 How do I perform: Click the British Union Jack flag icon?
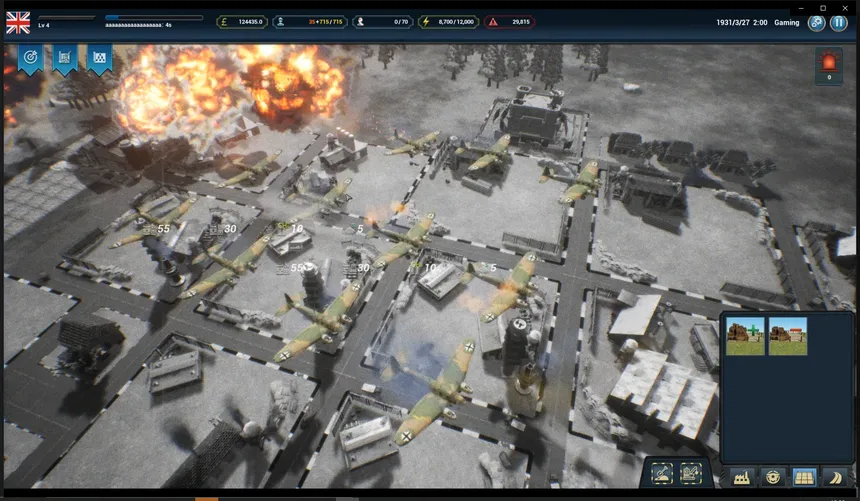tap(18, 23)
